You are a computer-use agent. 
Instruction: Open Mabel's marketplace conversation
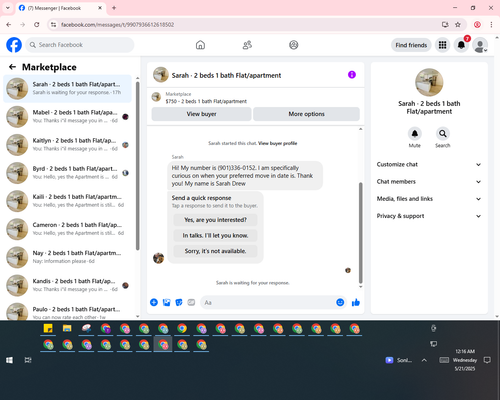[67, 117]
